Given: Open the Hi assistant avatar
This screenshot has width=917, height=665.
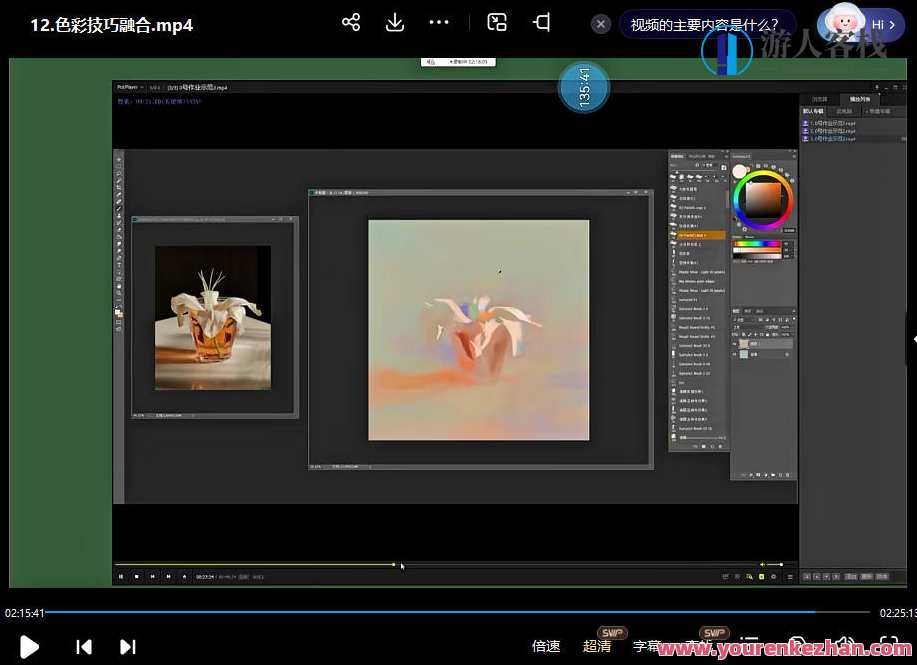Looking at the screenshot, I should 861,24.
